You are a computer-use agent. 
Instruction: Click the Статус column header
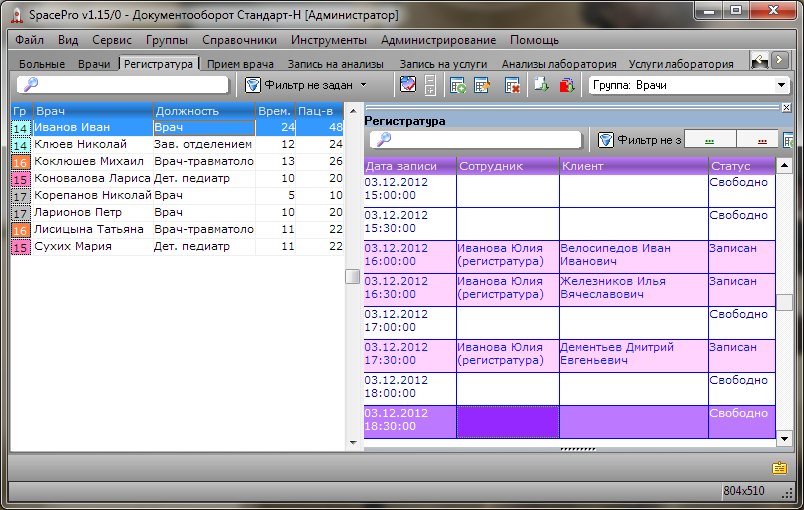(x=742, y=166)
